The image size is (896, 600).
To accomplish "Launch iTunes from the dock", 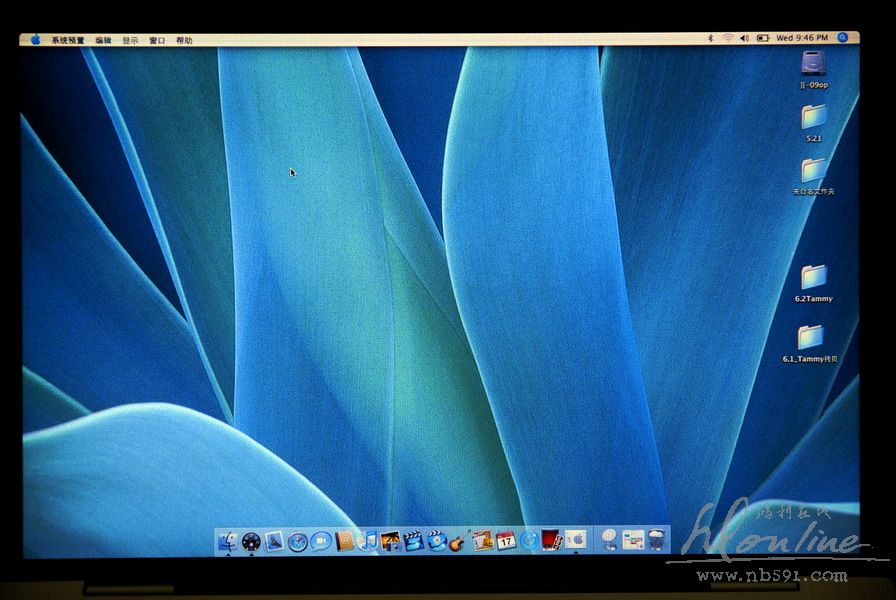I will [x=367, y=541].
